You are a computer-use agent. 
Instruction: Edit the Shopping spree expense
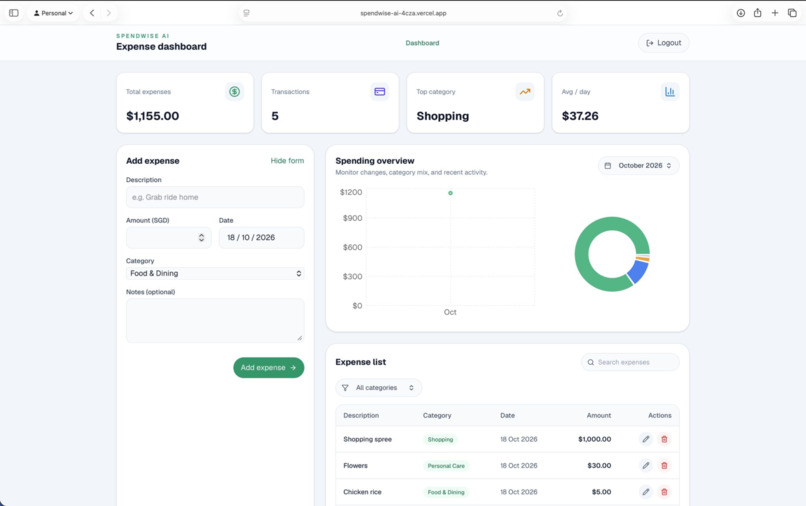point(646,439)
